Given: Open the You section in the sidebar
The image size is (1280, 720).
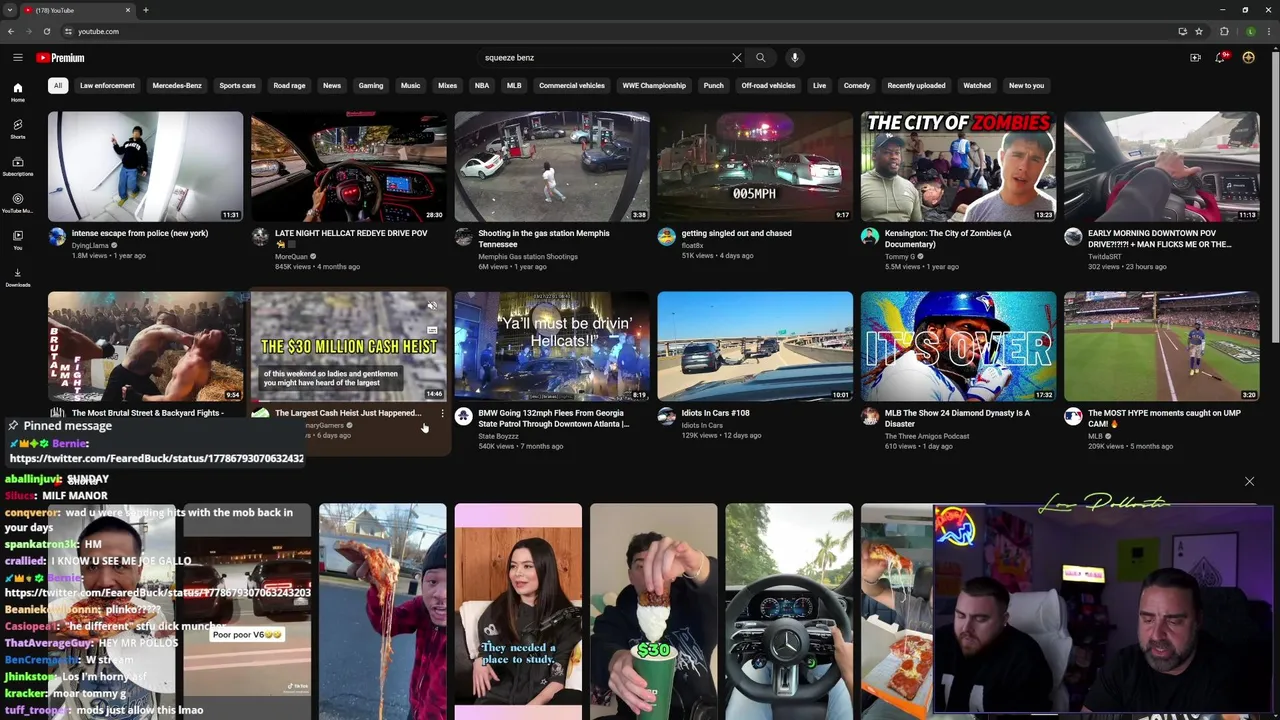Looking at the screenshot, I should 17,241.
